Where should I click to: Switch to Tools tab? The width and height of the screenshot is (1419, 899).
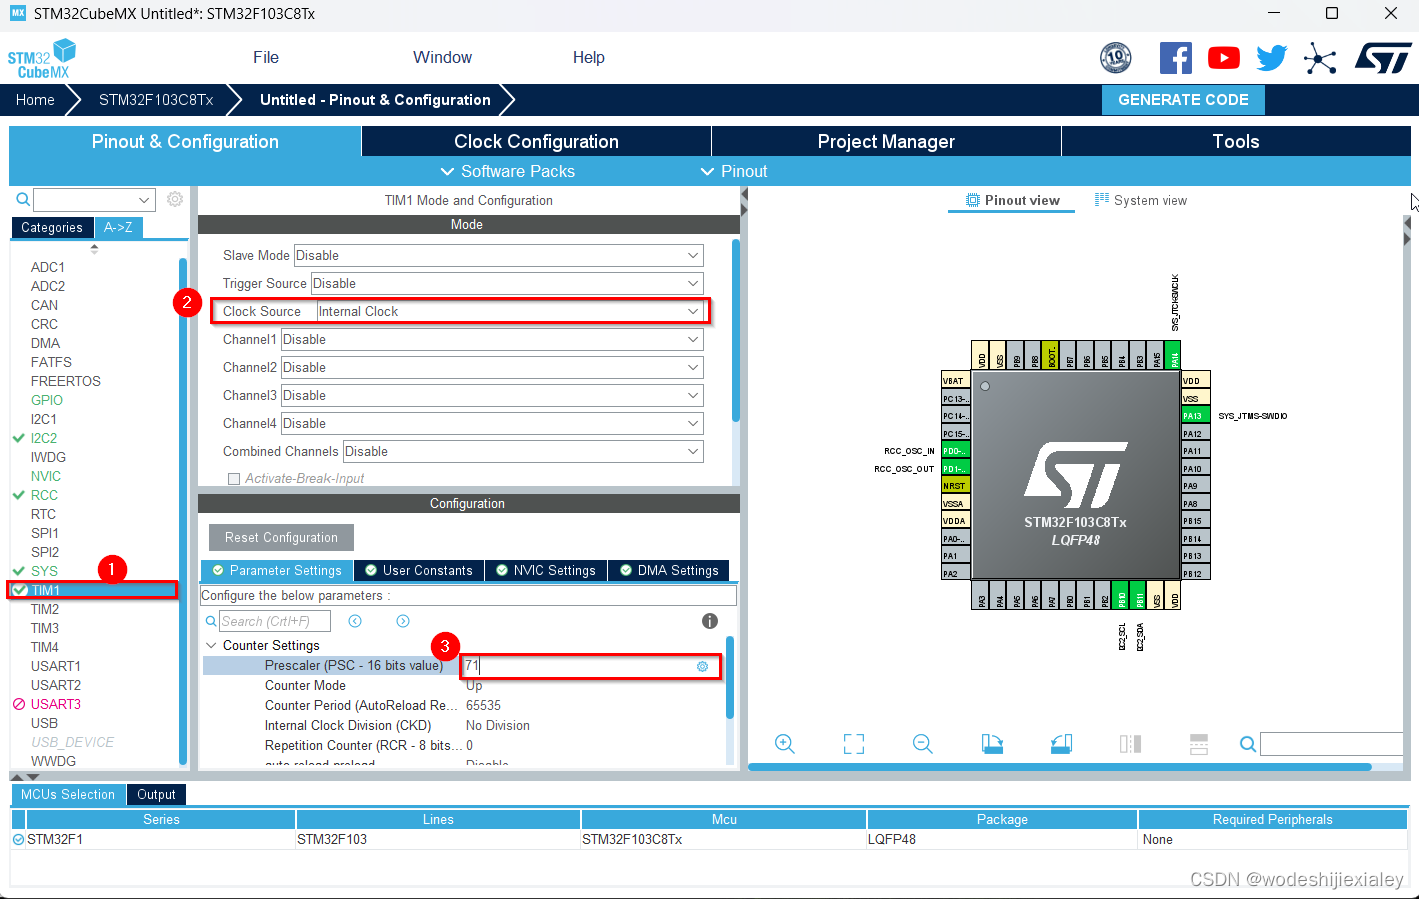[x=1236, y=142]
